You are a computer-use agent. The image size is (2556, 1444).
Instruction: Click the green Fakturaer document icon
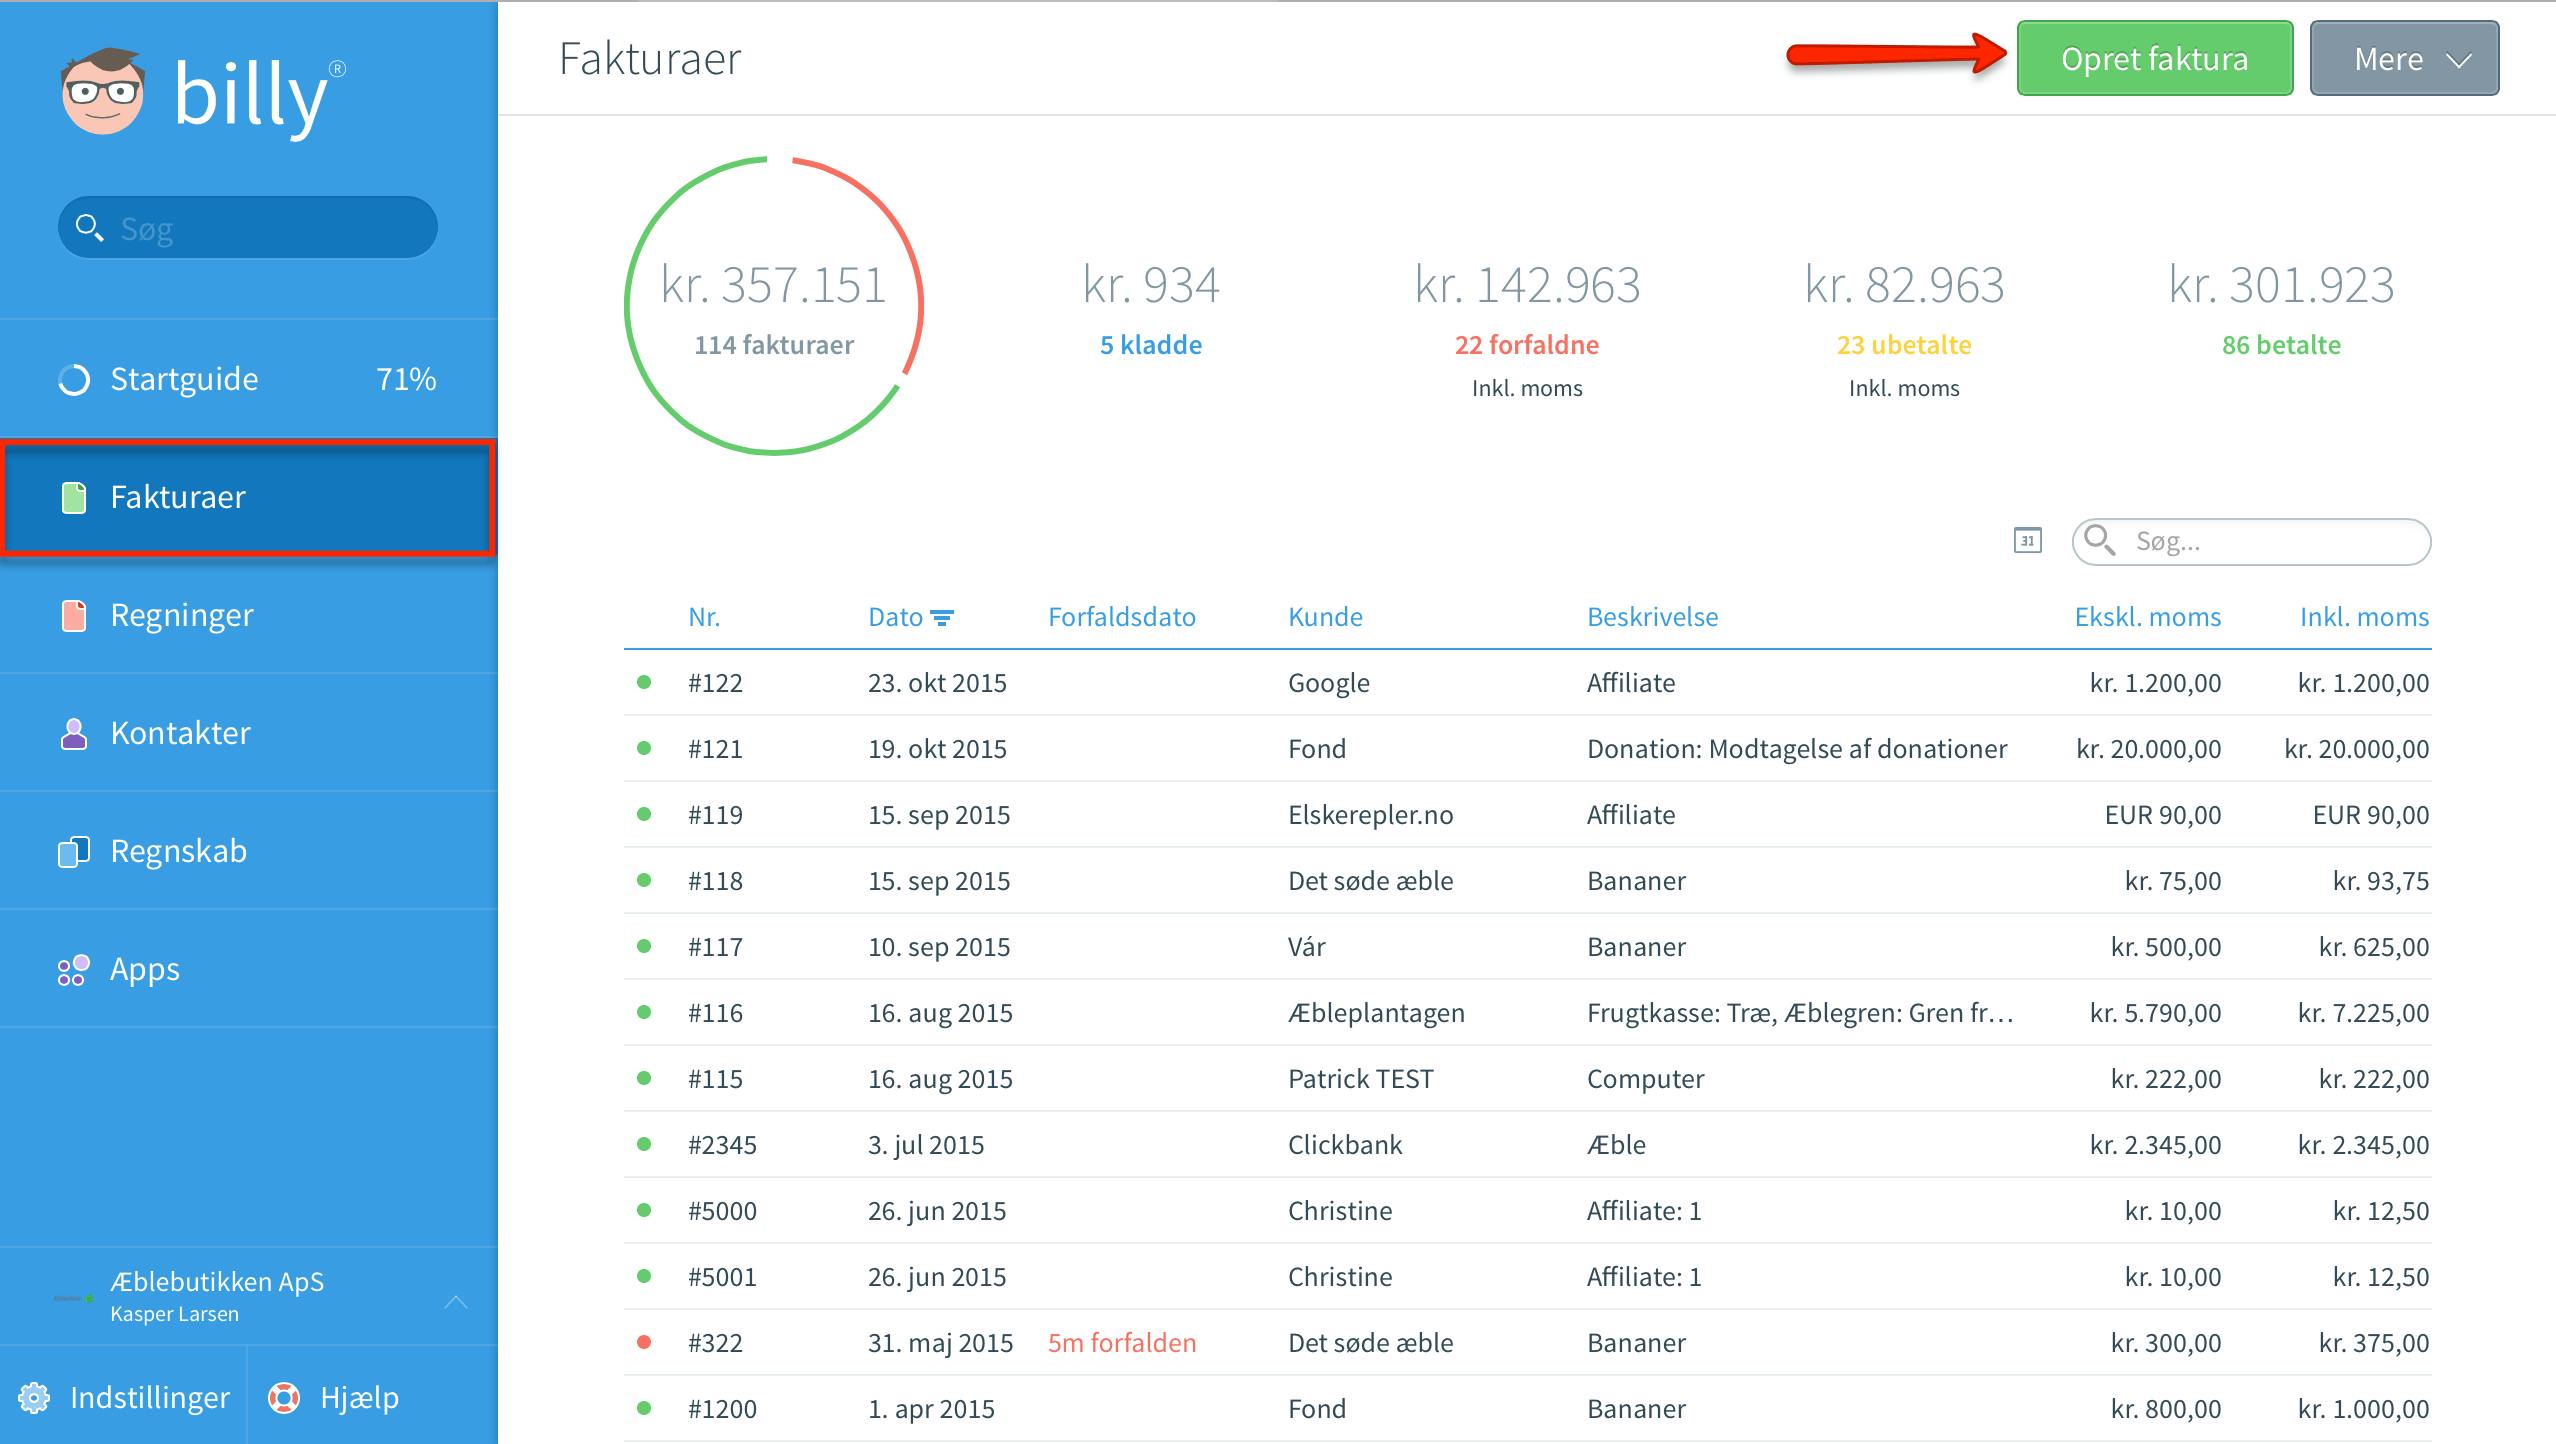click(x=74, y=497)
